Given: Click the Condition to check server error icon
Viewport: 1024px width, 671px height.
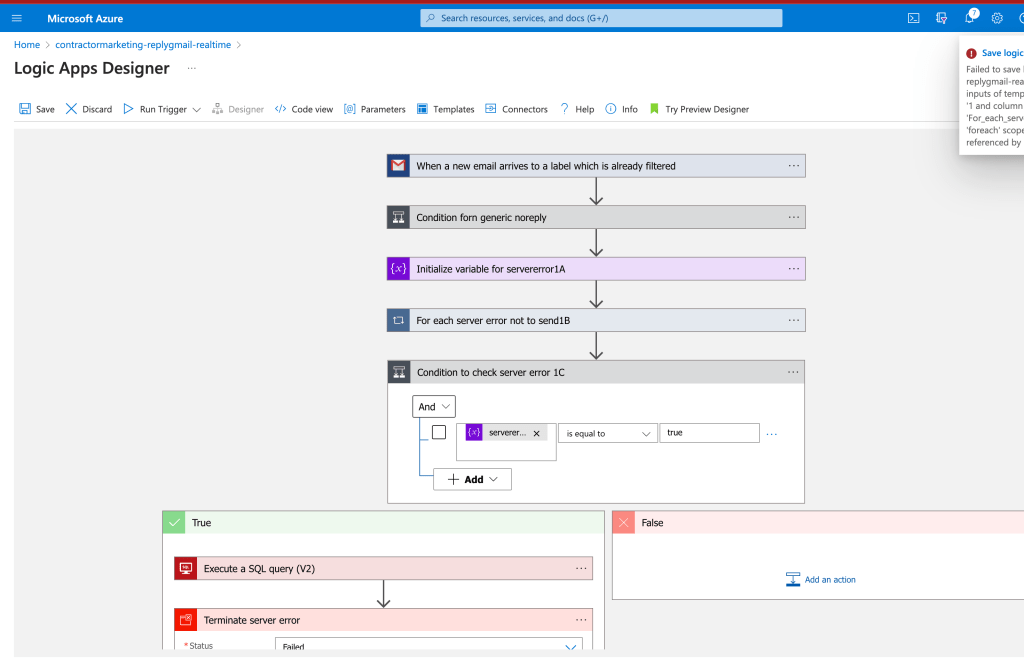Looking at the screenshot, I should pos(399,372).
